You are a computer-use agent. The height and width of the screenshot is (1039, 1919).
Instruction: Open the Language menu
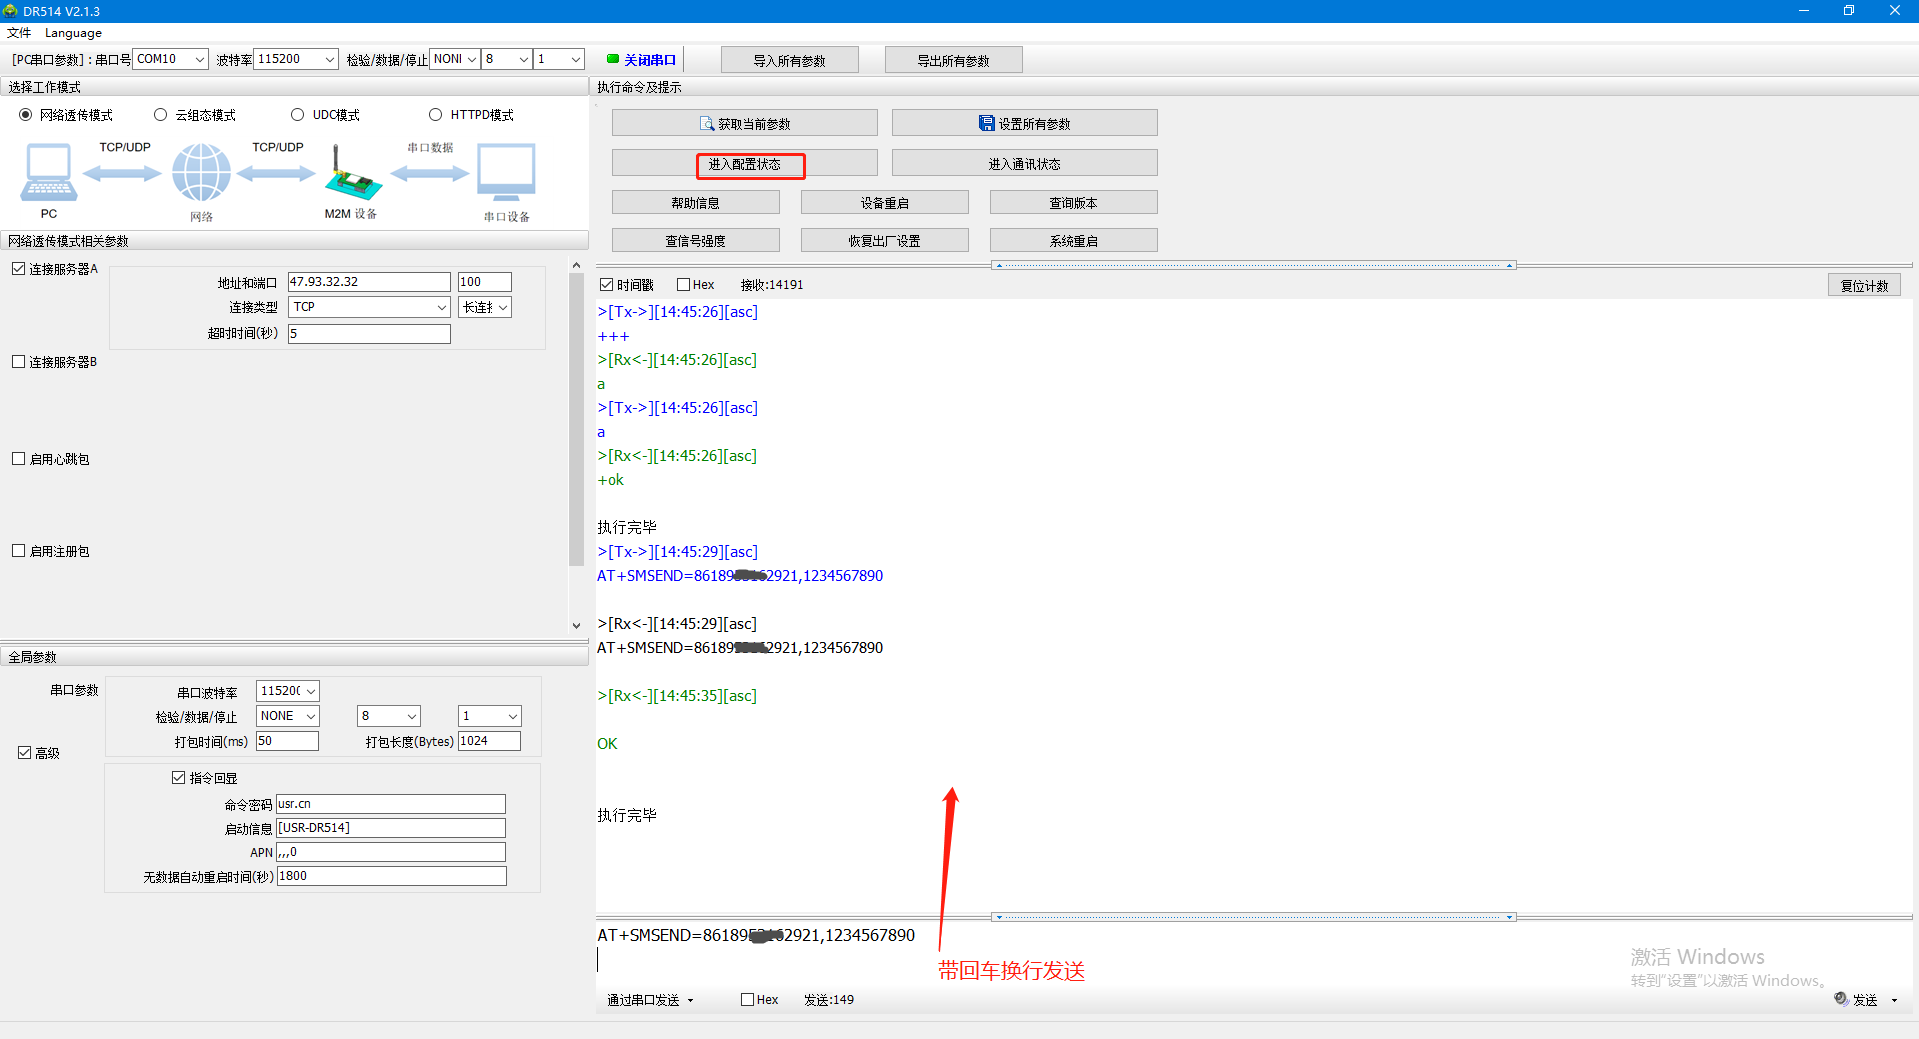(x=73, y=33)
